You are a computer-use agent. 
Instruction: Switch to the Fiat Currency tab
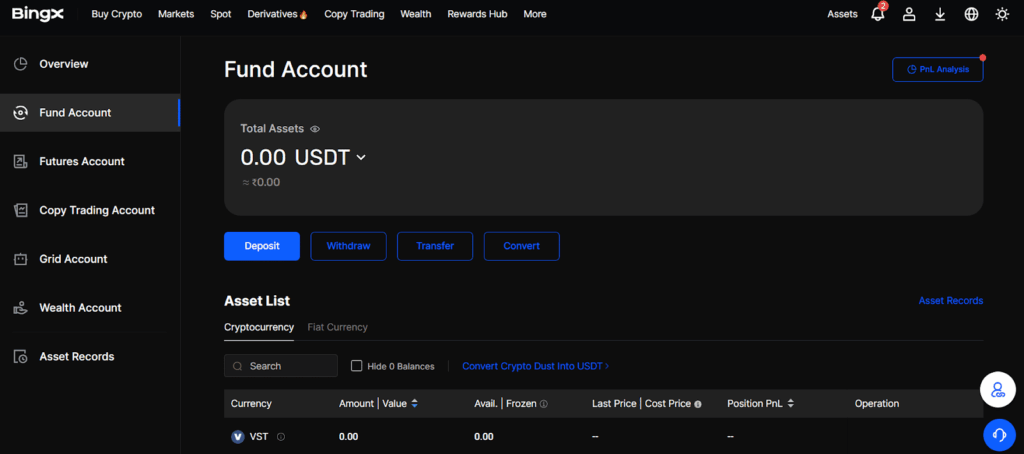[x=337, y=327]
